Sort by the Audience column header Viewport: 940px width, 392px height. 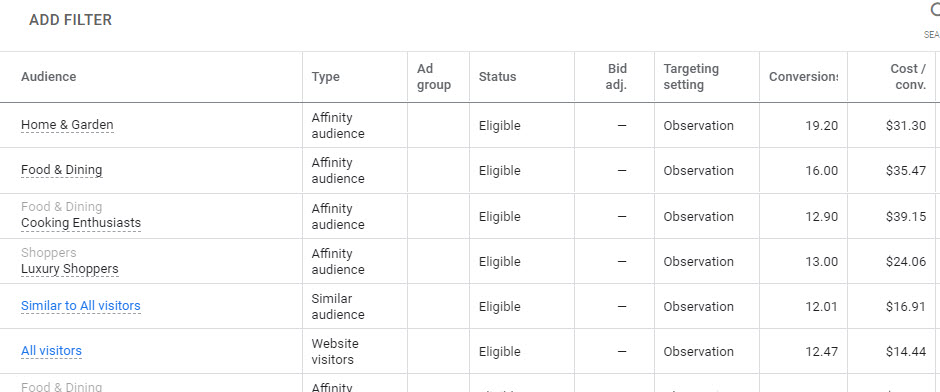pyautogui.click(x=49, y=77)
